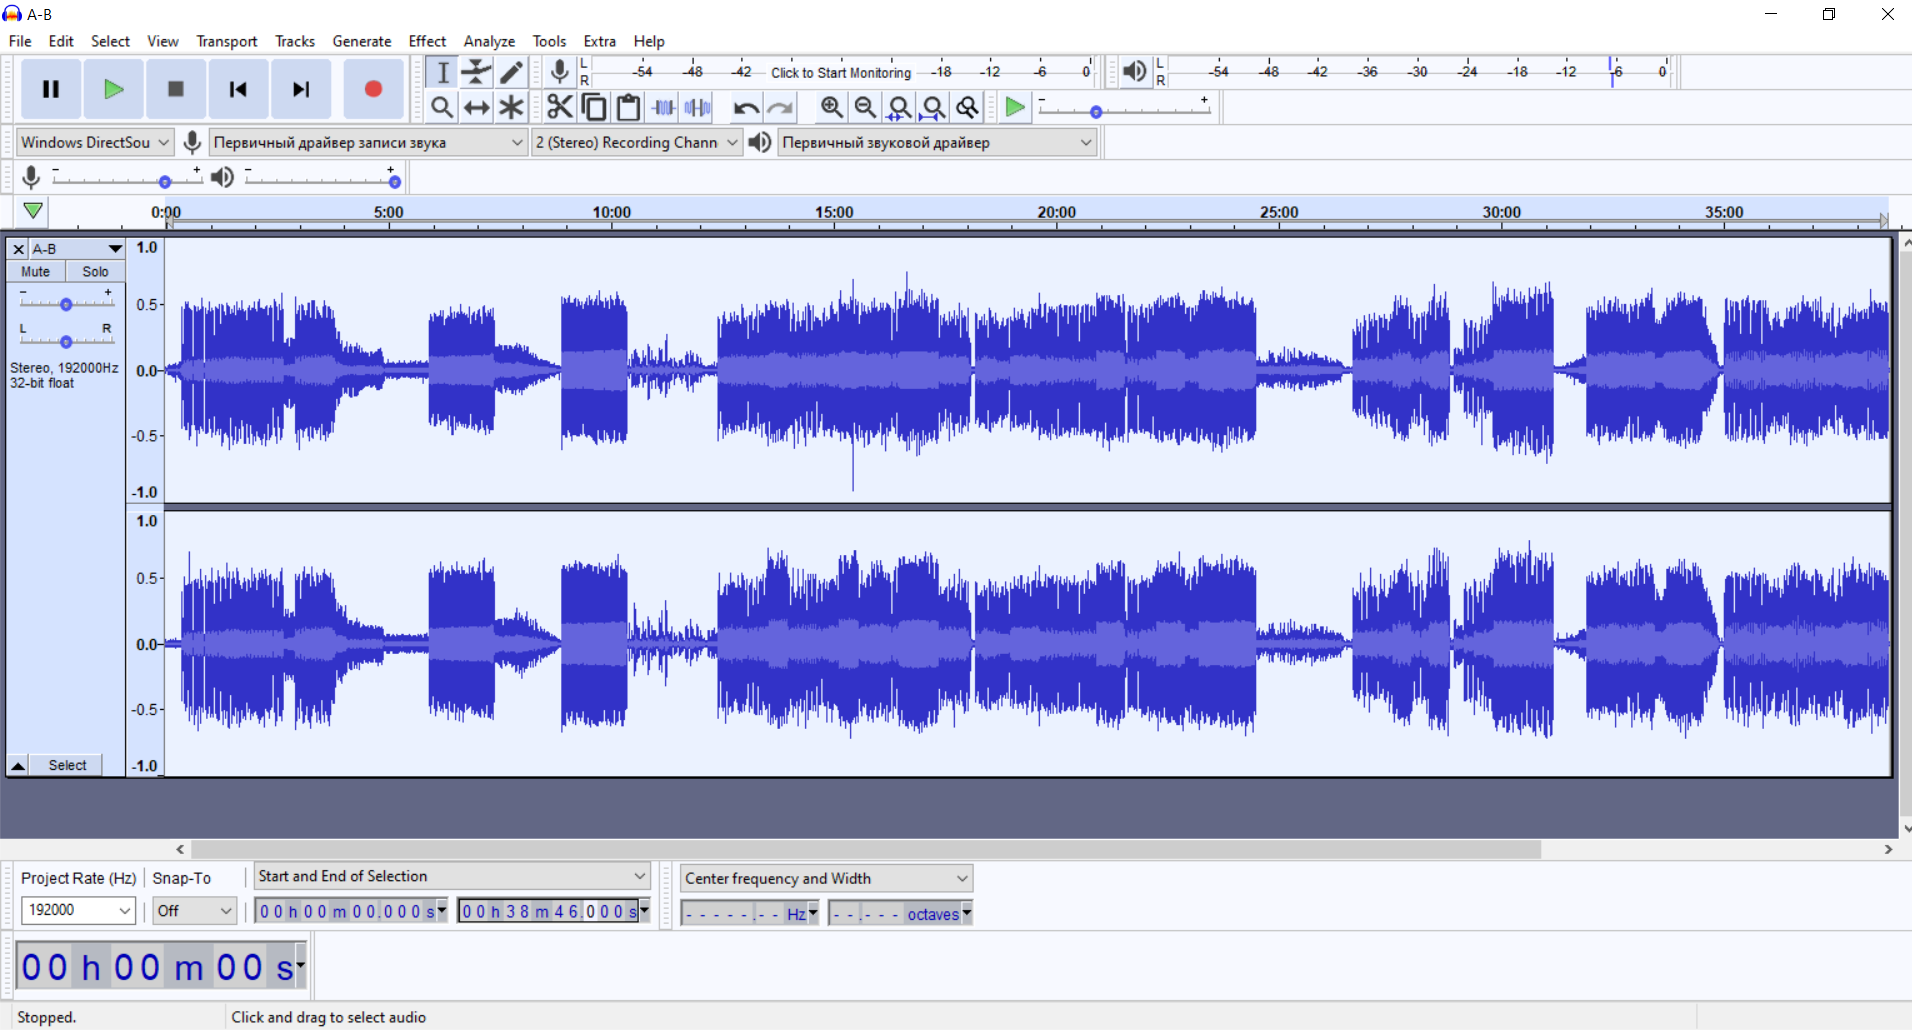Open the Recording Channels dropdown
1912x1030 pixels.
pyautogui.click(x=637, y=142)
